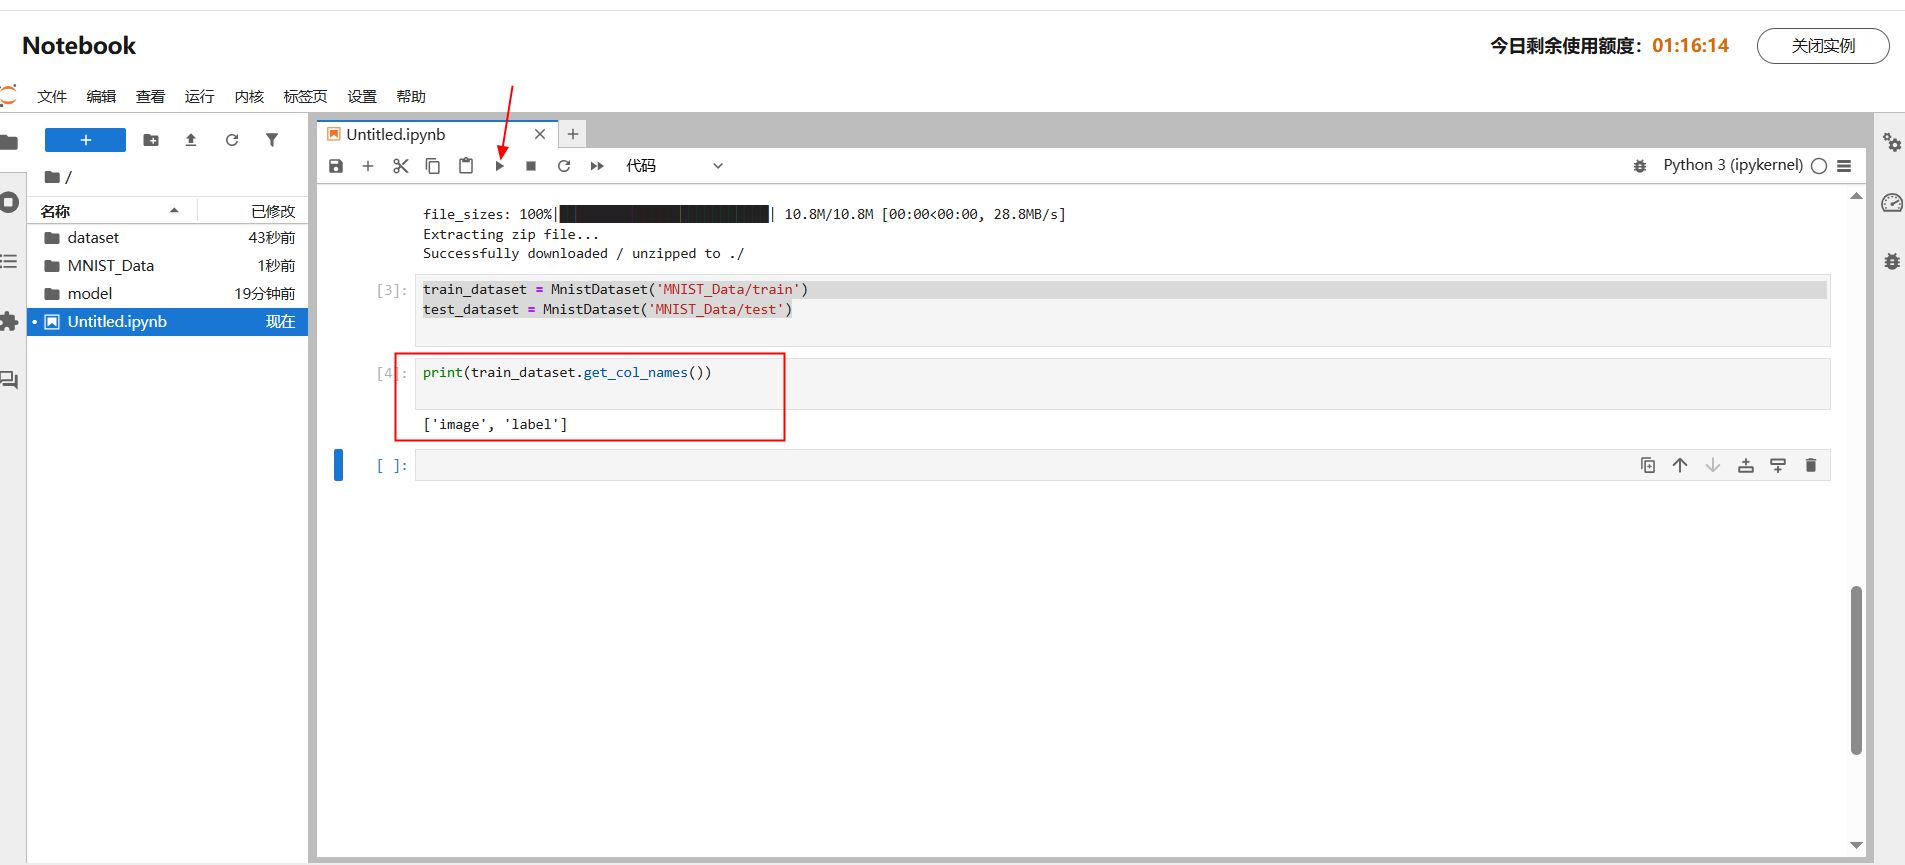
Task: Delete the active cell with trash icon
Action: tap(1811, 465)
